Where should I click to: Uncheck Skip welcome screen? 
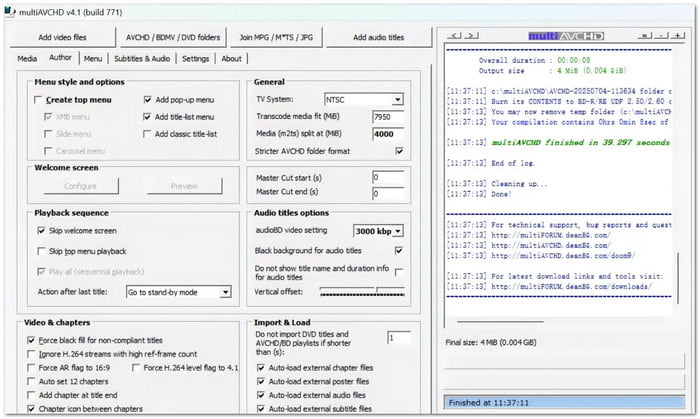[41, 231]
